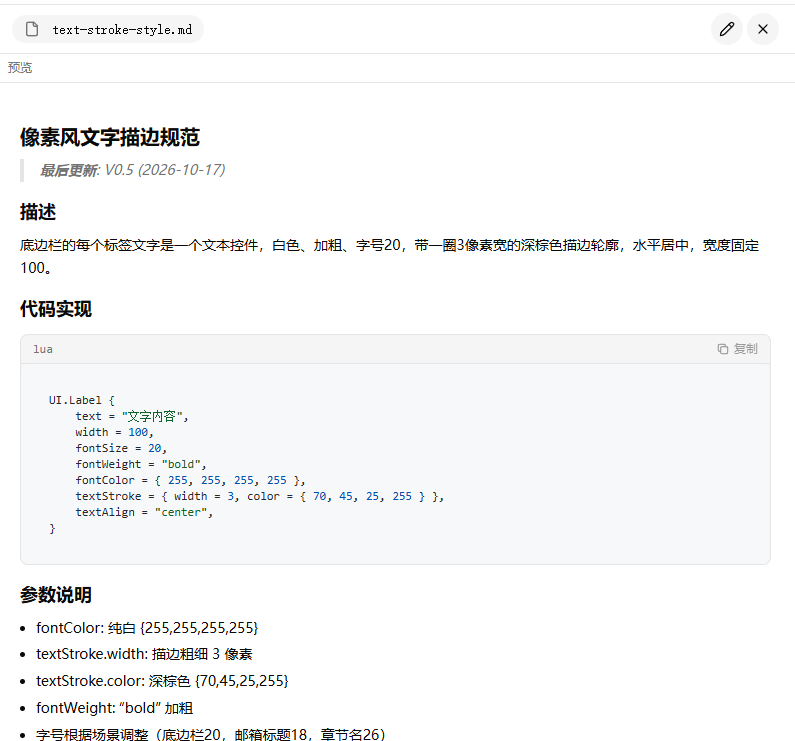Click the copy icon in code block

pos(722,349)
